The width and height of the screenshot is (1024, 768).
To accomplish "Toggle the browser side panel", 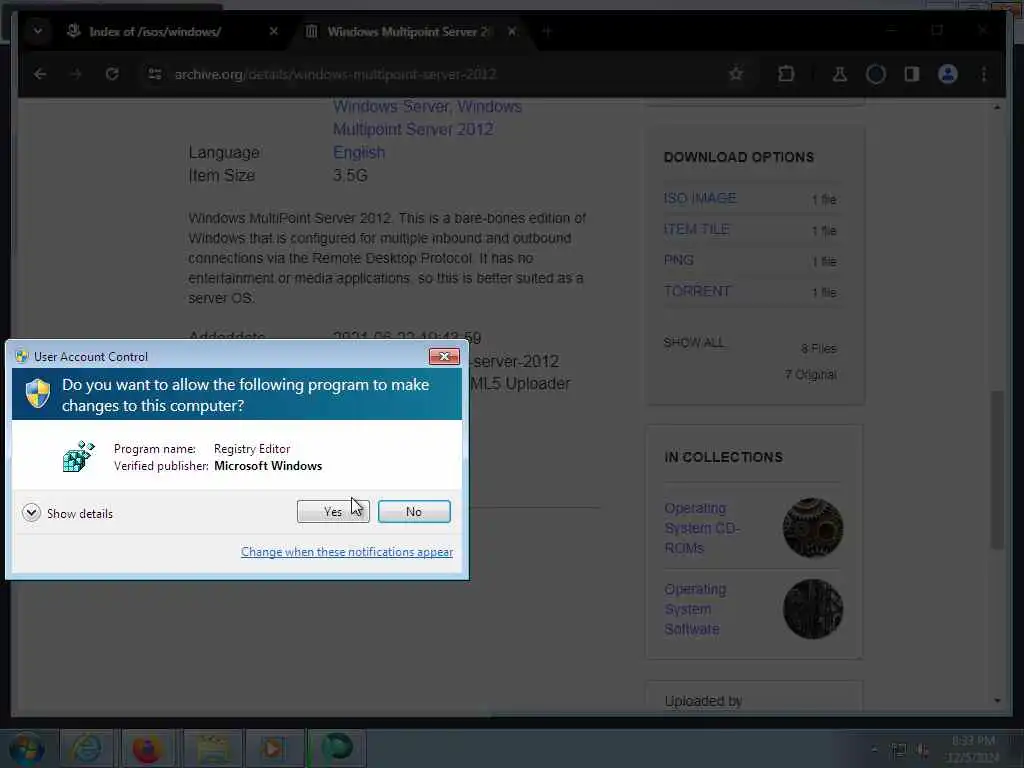I will click(x=912, y=74).
